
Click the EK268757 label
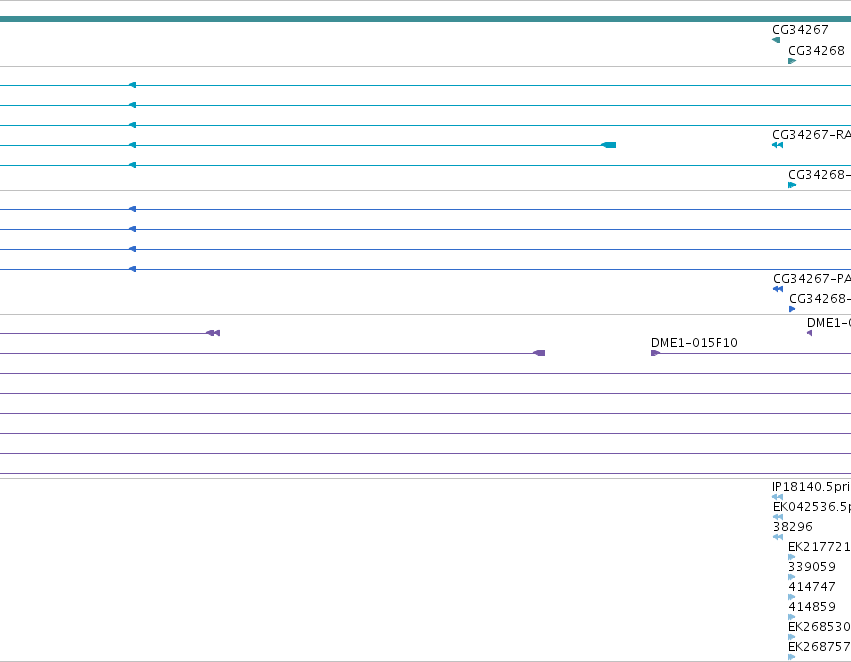click(x=820, y=647)
